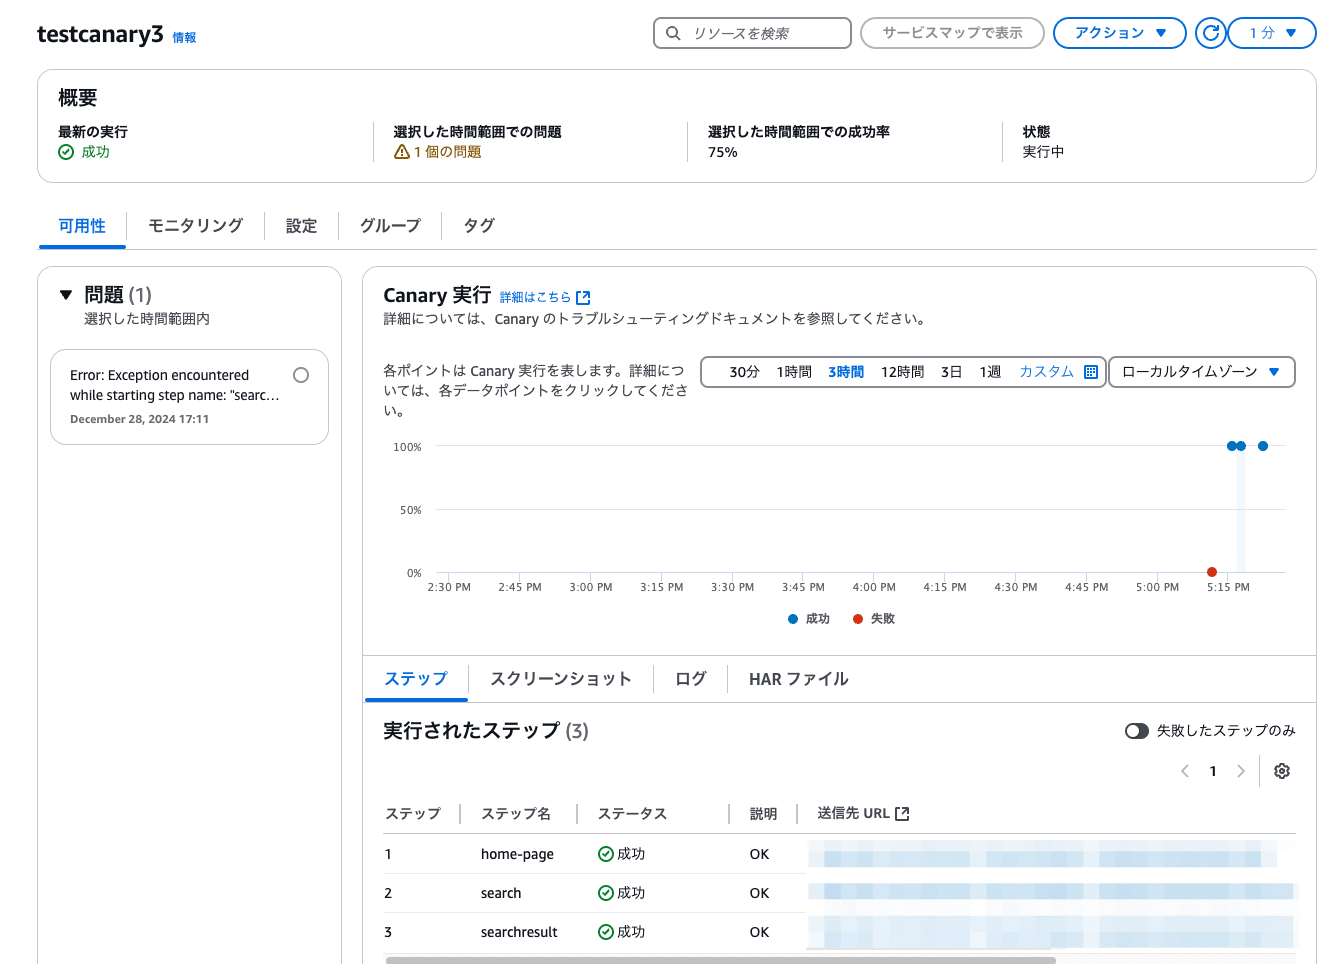The height and width of the screenshot is (964, 1342).
Task: Click success icon in search row
Action: click(606, 893)
